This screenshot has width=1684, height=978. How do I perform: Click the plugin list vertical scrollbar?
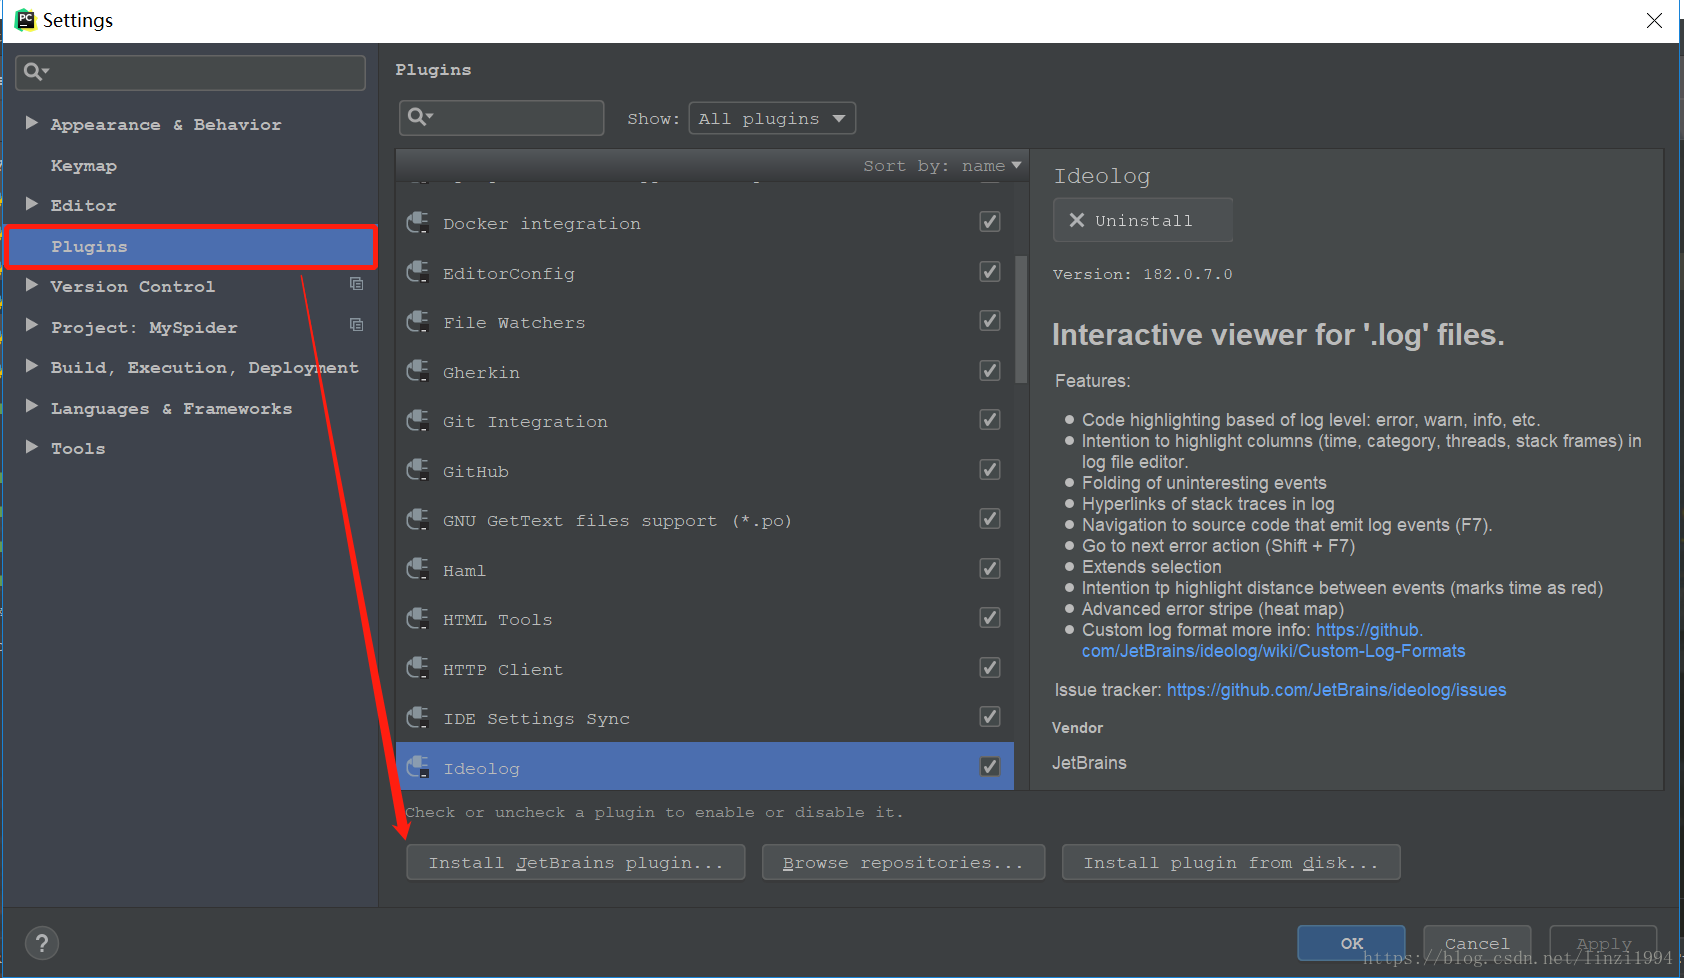(x=1021, y=320)
